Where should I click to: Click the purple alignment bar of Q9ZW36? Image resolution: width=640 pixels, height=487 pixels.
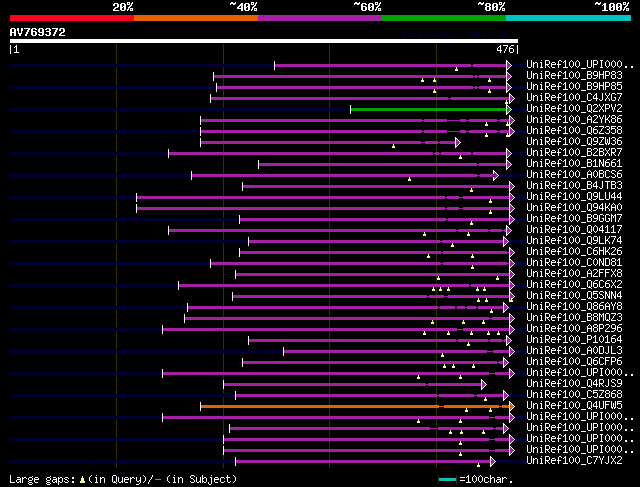click(x=328, y=142)
